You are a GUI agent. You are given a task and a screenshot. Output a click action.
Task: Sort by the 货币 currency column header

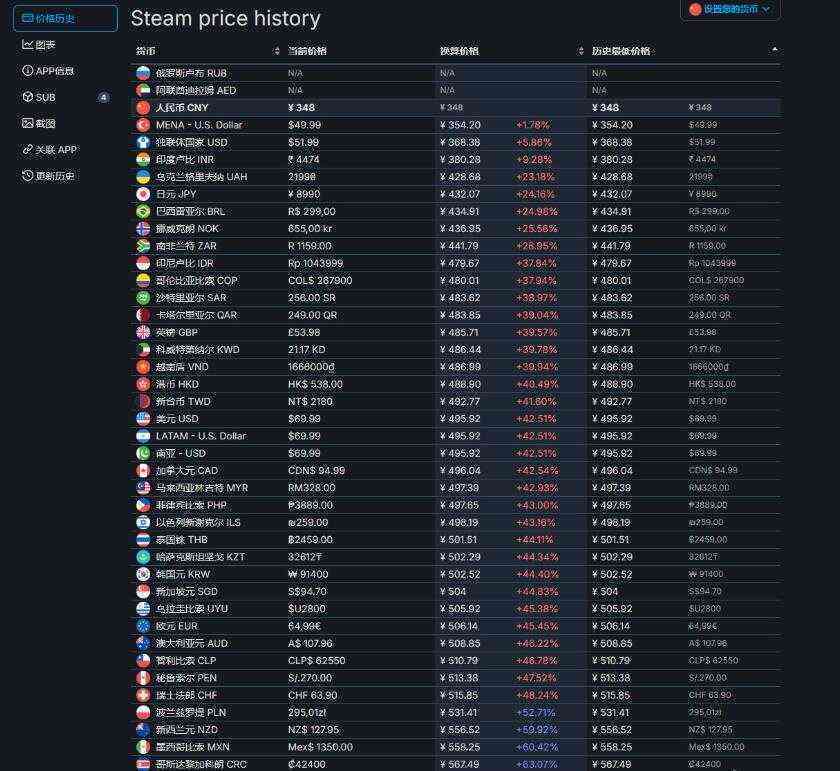(207, 51)
